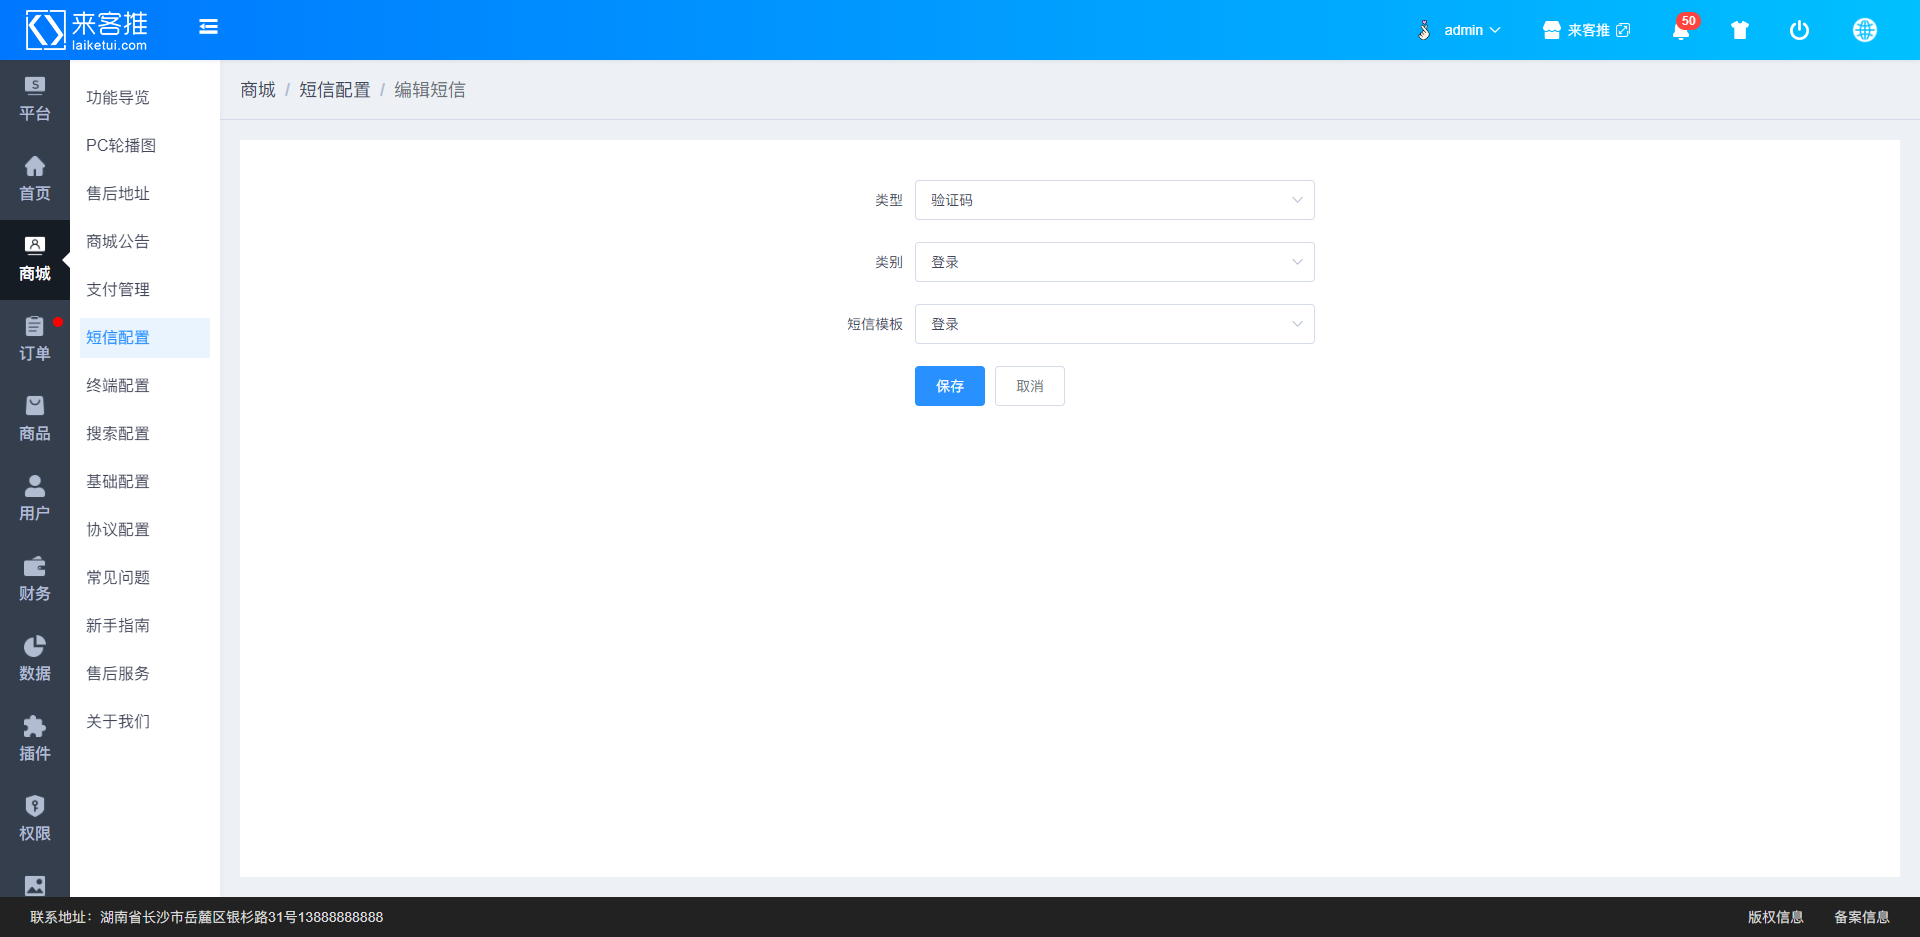
Task: Open the globe language icon
Action: click(x=1864, y=30)
